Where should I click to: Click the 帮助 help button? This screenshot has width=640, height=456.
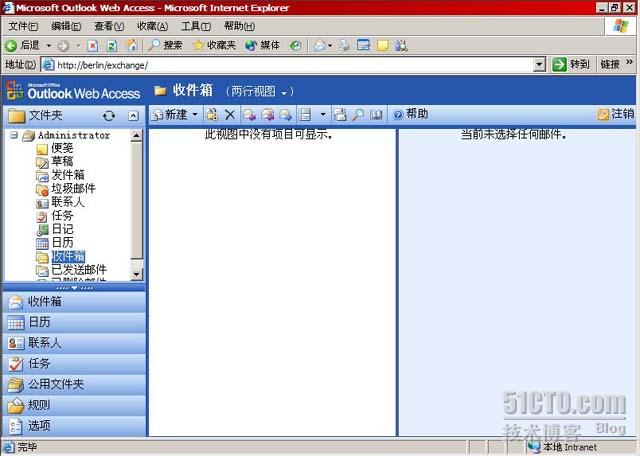410,114
